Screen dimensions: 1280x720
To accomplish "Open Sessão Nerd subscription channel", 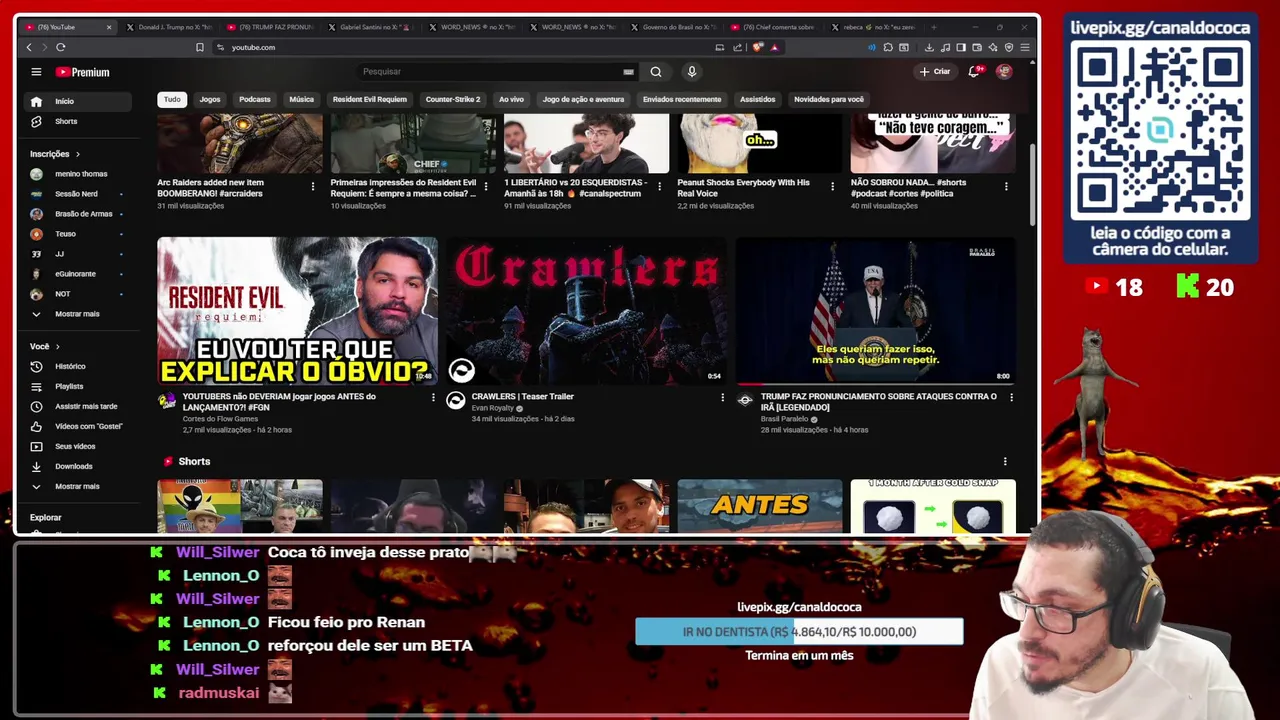I will click(79, 194).
